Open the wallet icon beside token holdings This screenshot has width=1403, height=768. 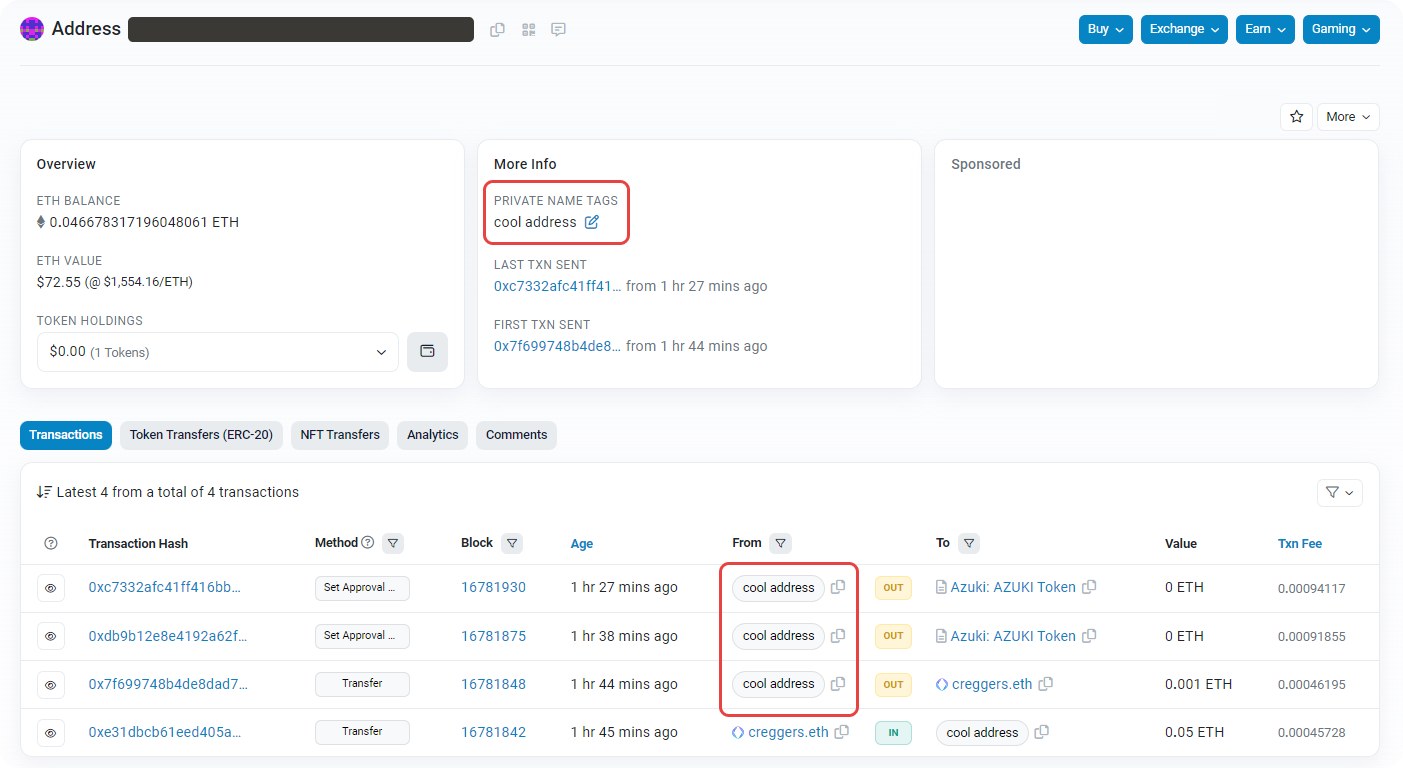click(427, 352)
